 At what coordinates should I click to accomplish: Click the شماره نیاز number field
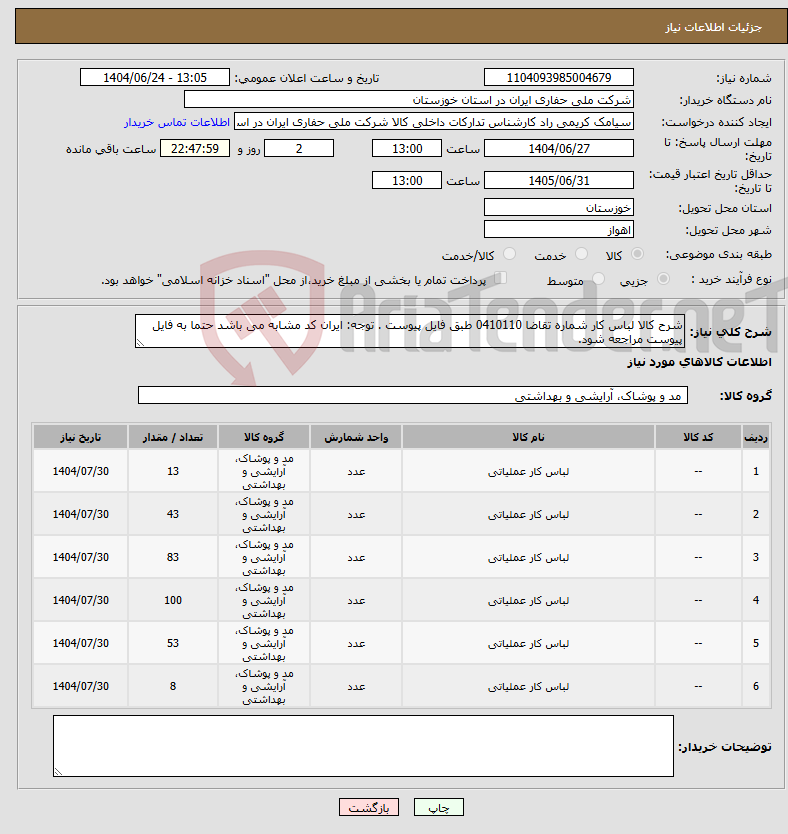click(x=559, y=78)
